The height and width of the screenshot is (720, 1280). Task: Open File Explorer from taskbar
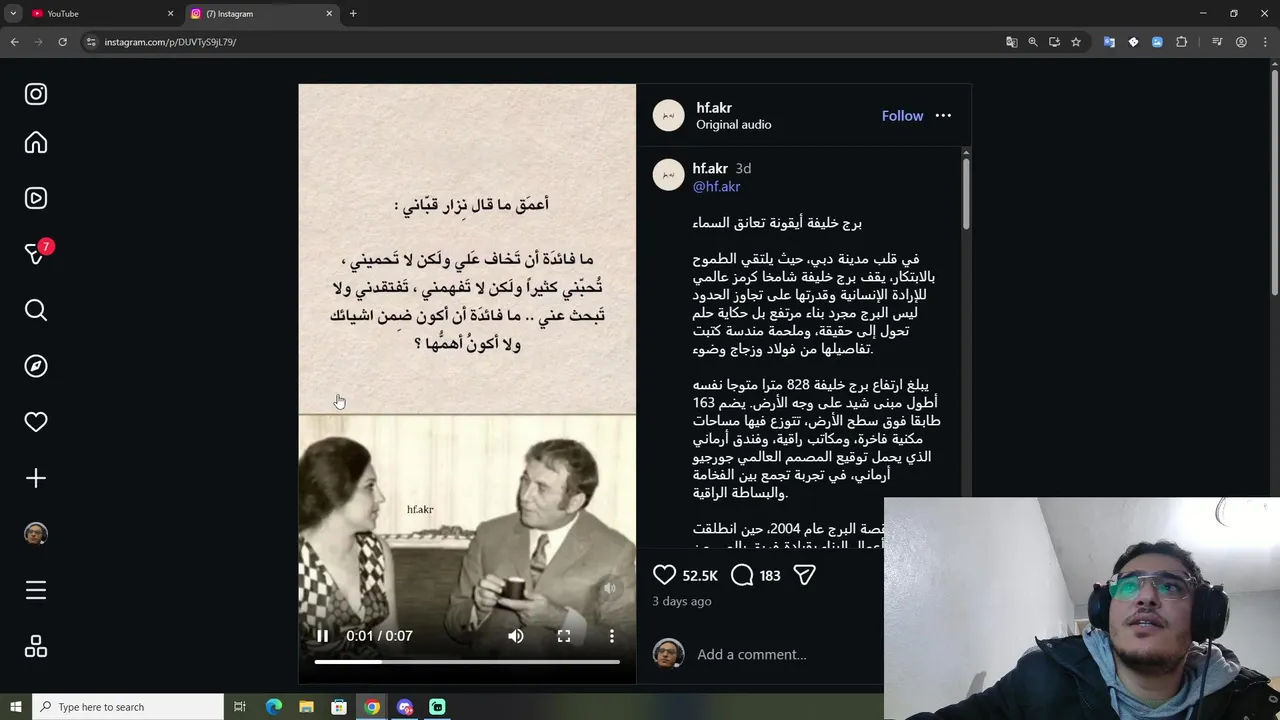[306, 707]
